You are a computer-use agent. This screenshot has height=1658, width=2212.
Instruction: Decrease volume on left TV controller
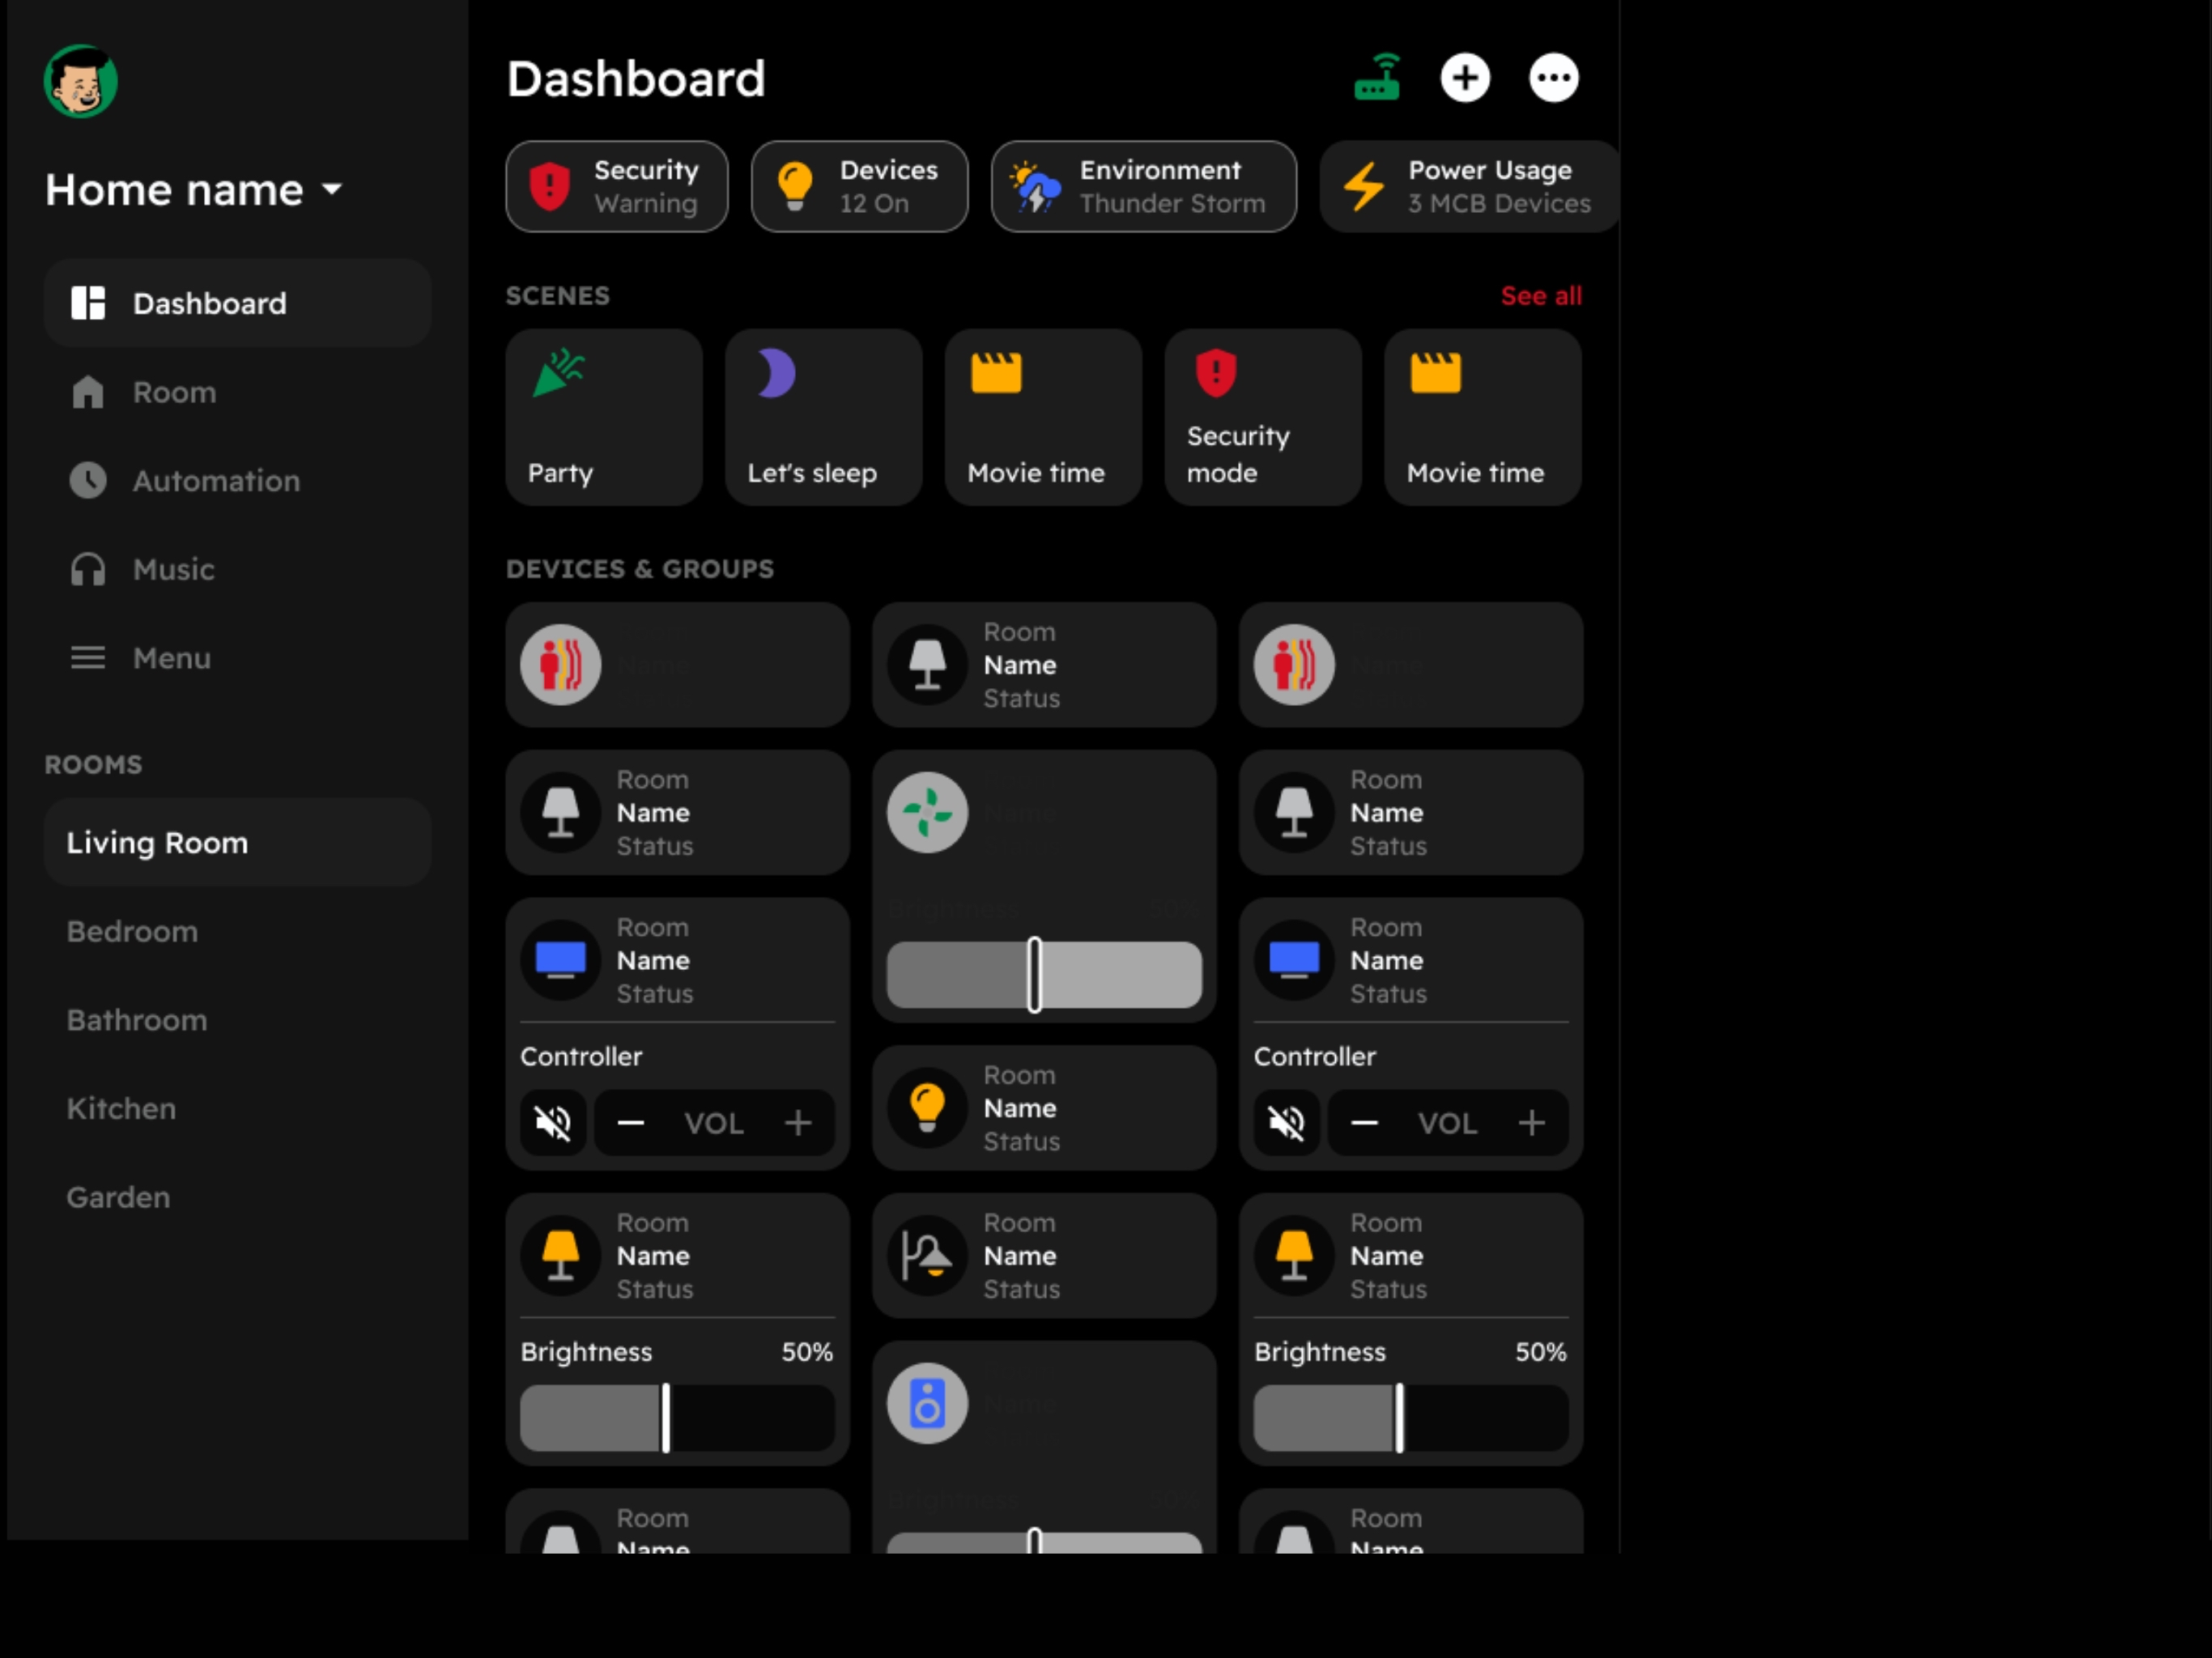click(631, 1123)
